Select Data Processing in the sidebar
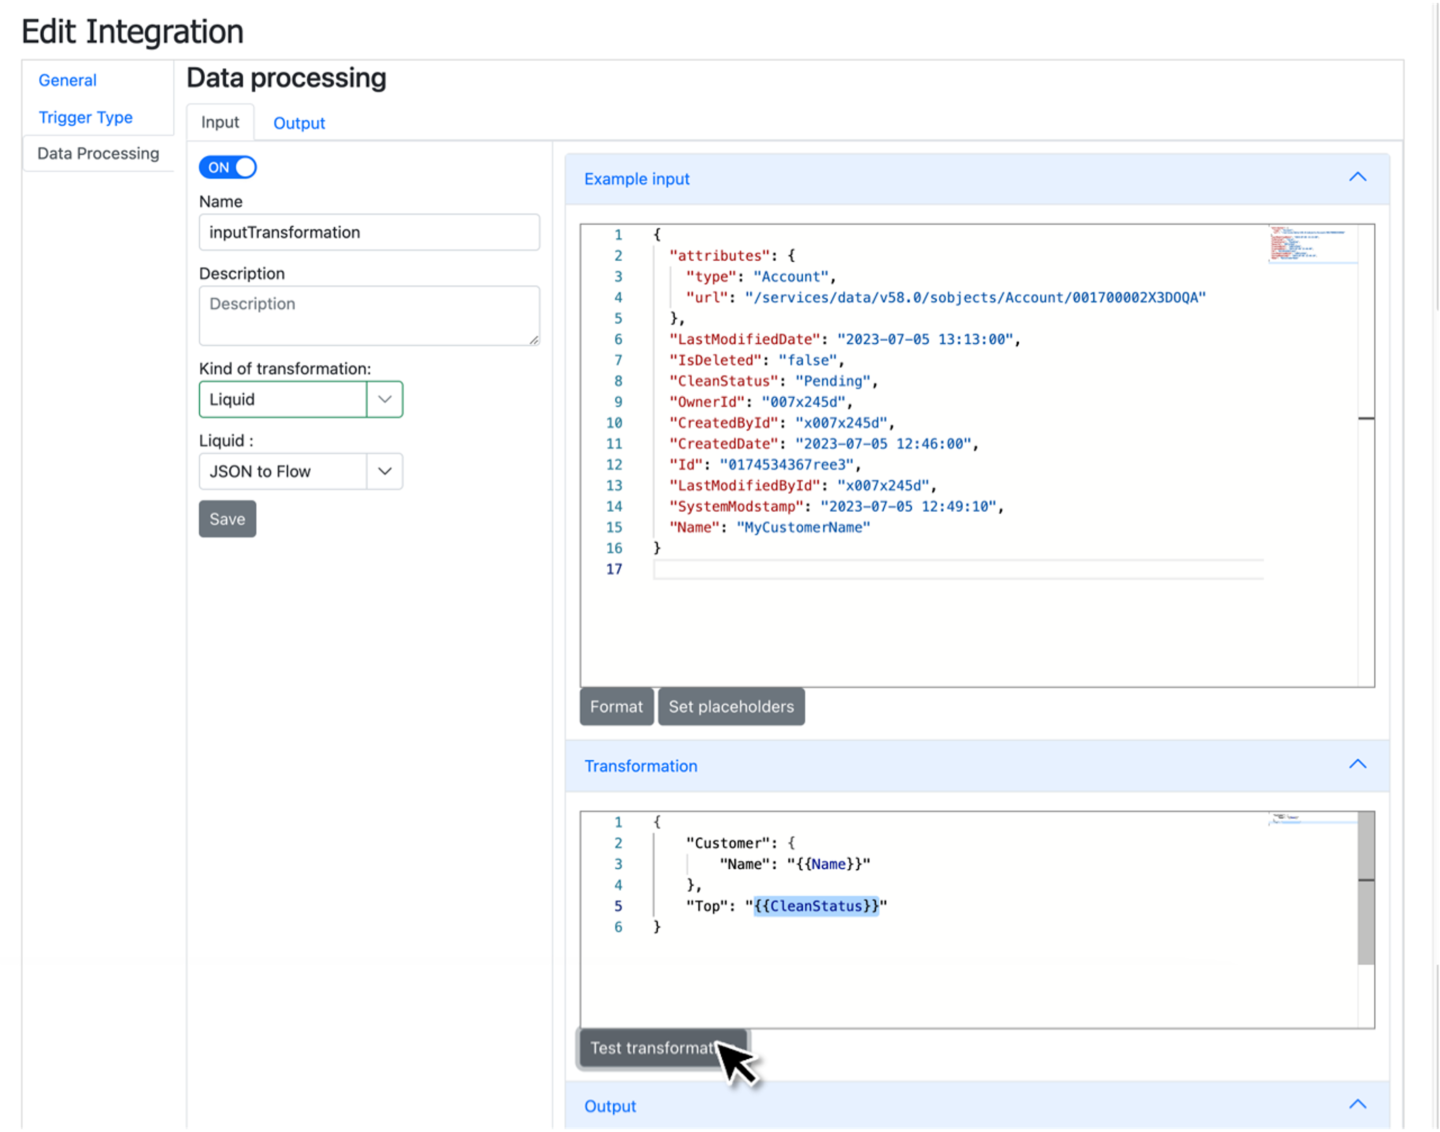Screen dimensions: 1440x1132 pos(97,153)
